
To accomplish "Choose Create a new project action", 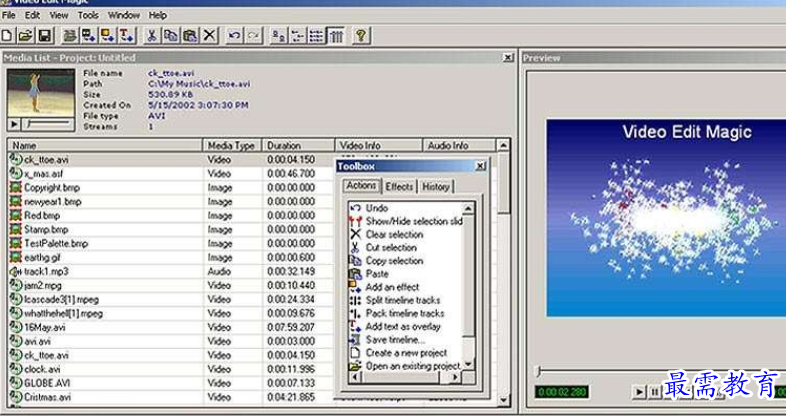I will click(x=399, y=352).
